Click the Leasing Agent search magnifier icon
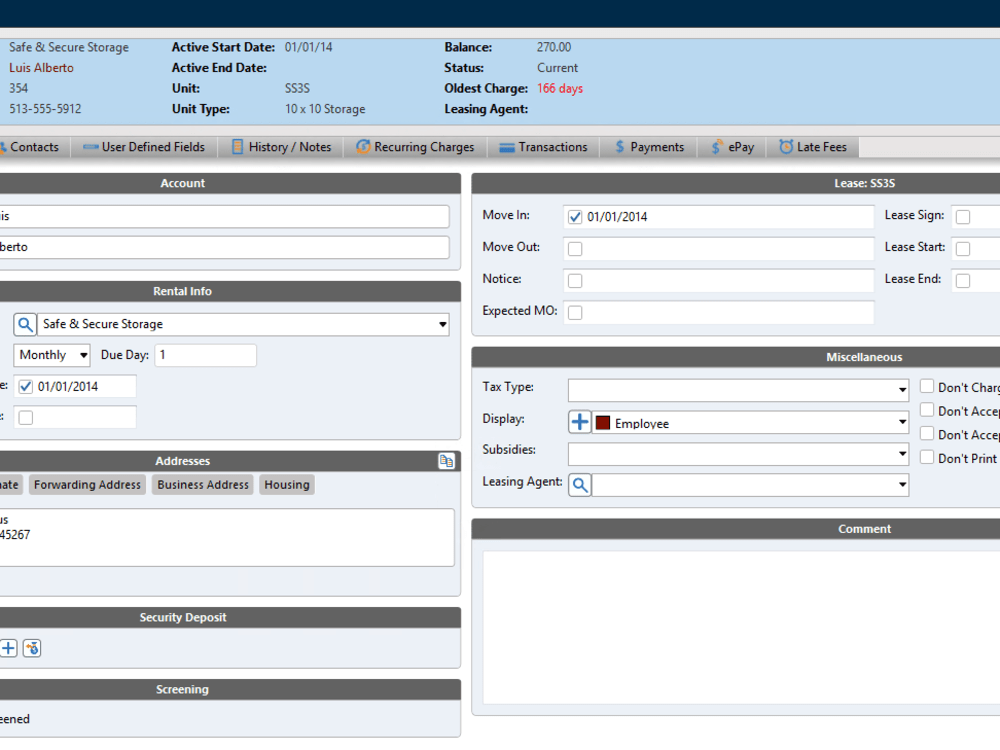The height and width of the screenshot is (750, 1000). (x=580, y=485)
